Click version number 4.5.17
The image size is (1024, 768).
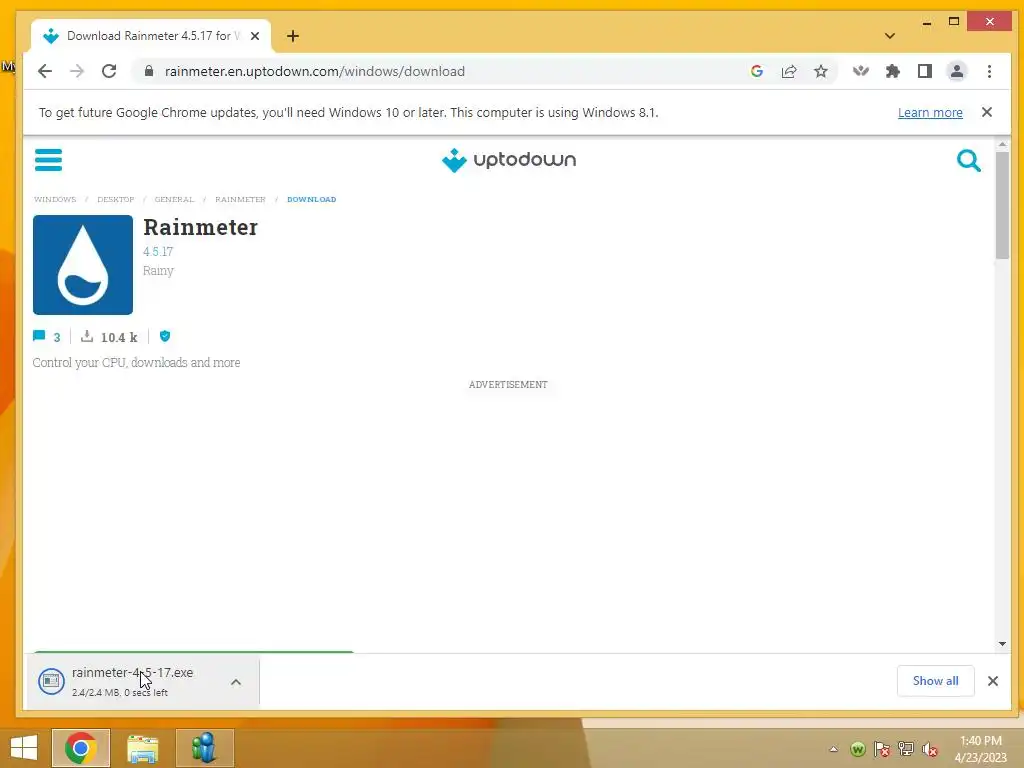point(158,251)
